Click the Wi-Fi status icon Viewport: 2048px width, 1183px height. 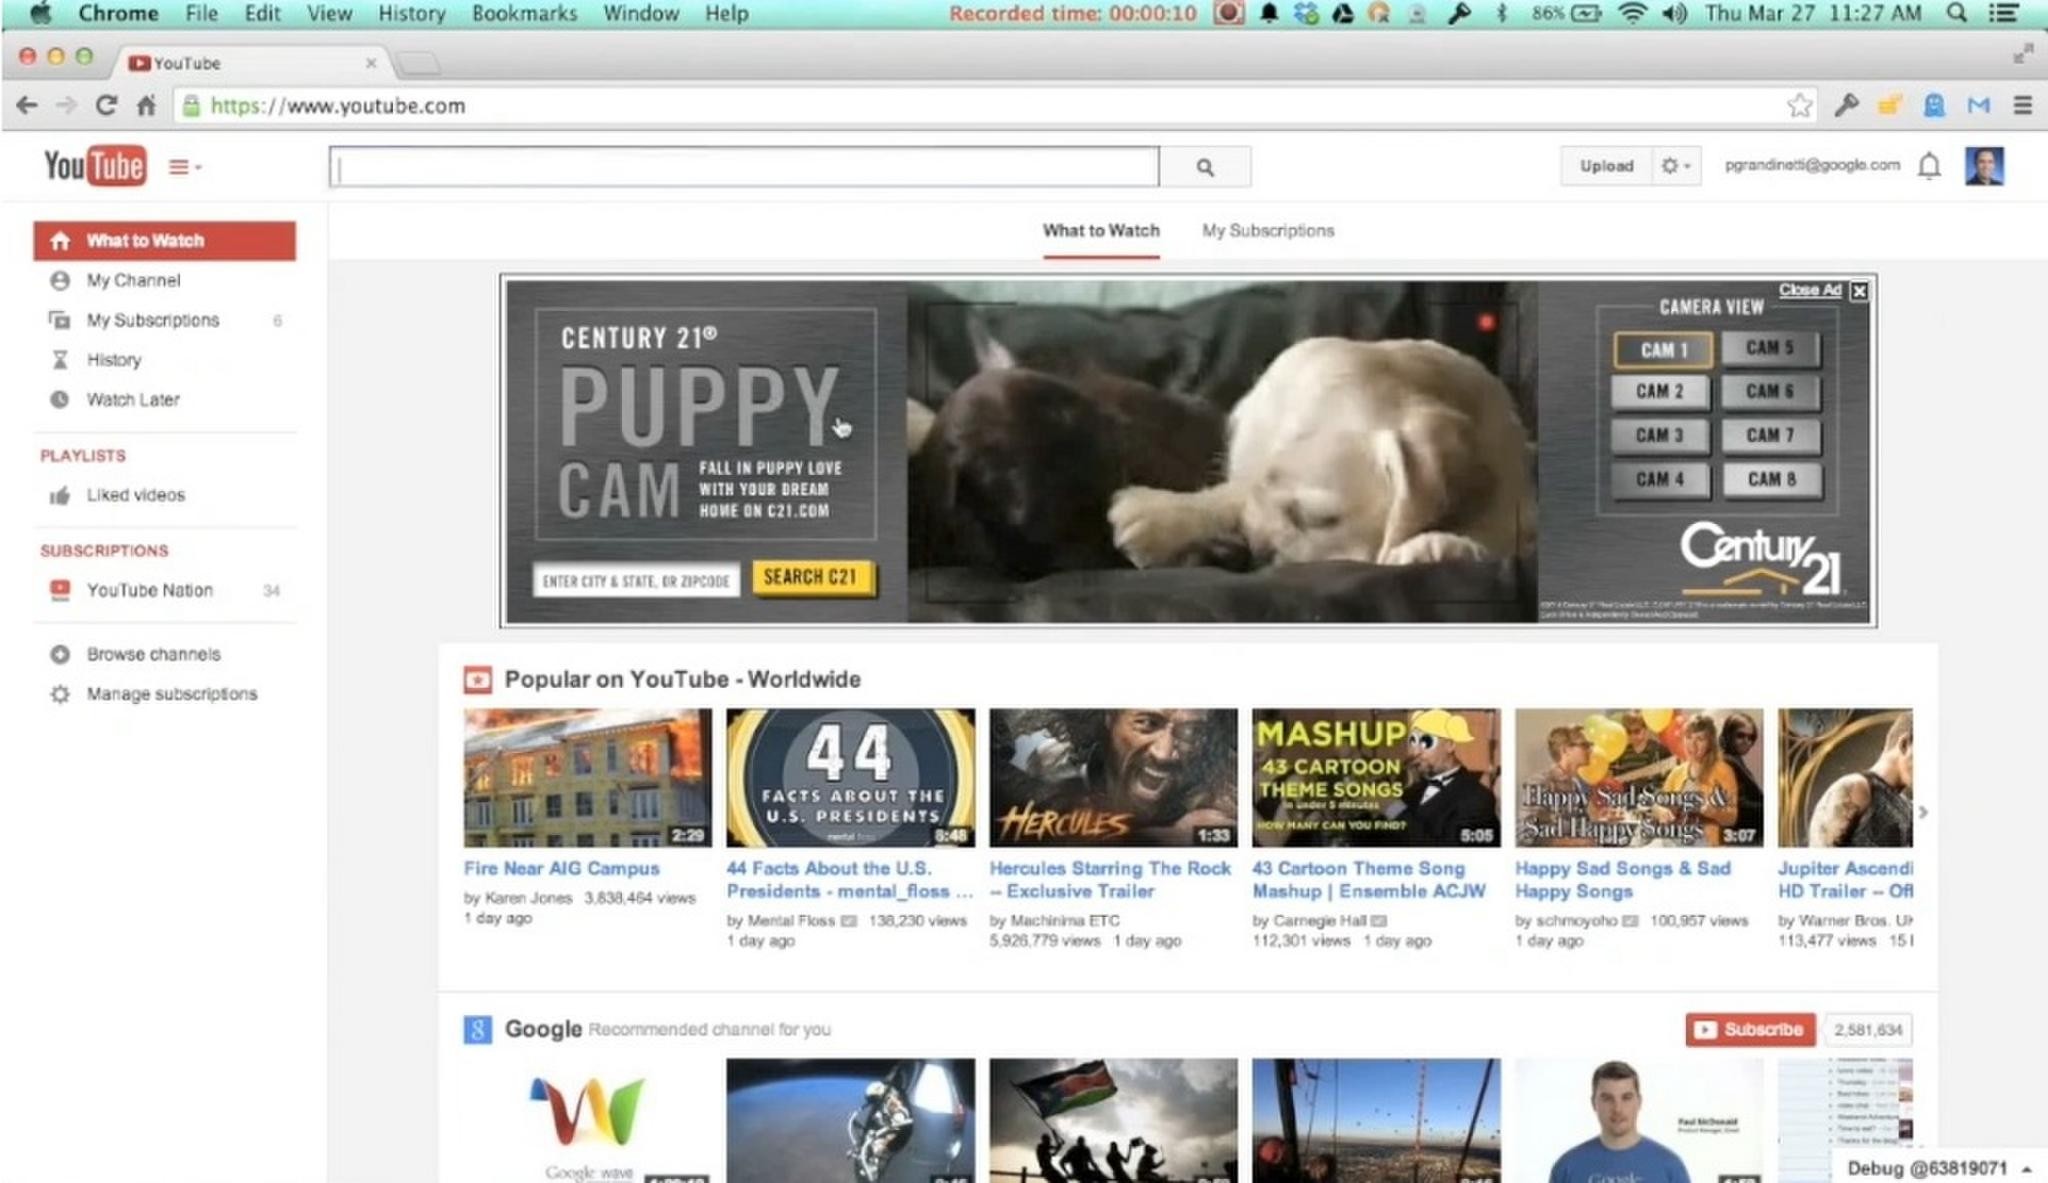[x=1632, y=13]
